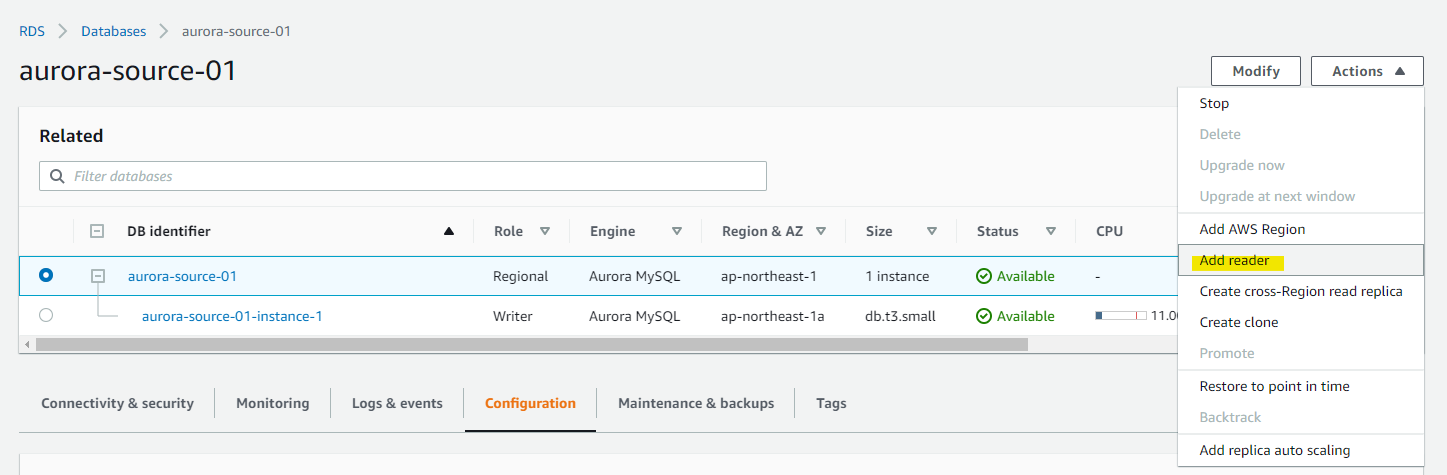Click the Region & AZ sort arrow

pyautogui.click(x=821, y=231)
